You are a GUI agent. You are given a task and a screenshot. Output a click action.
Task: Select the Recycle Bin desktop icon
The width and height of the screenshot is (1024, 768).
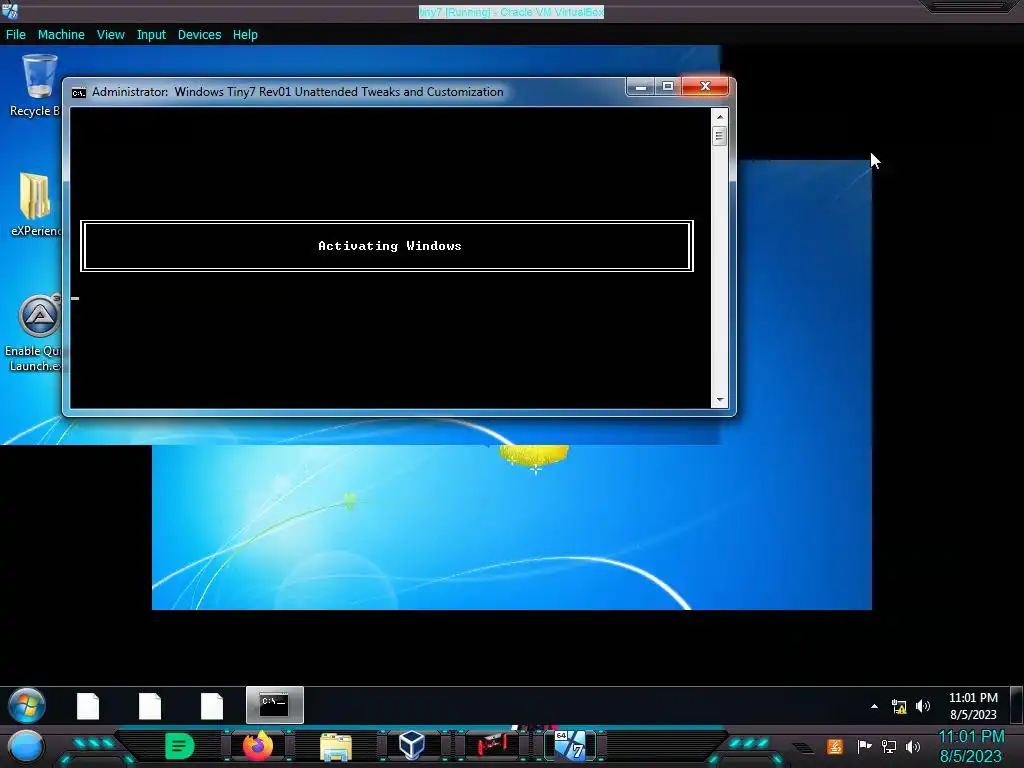click(x=36, y=85)
